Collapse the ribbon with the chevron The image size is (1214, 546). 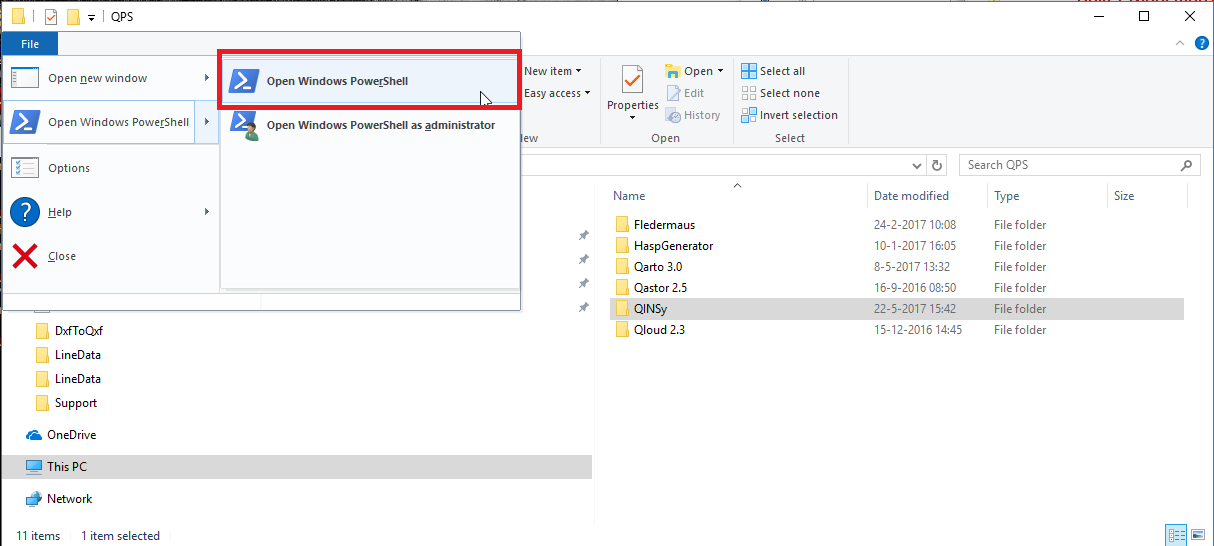[x=1182, y=43]
